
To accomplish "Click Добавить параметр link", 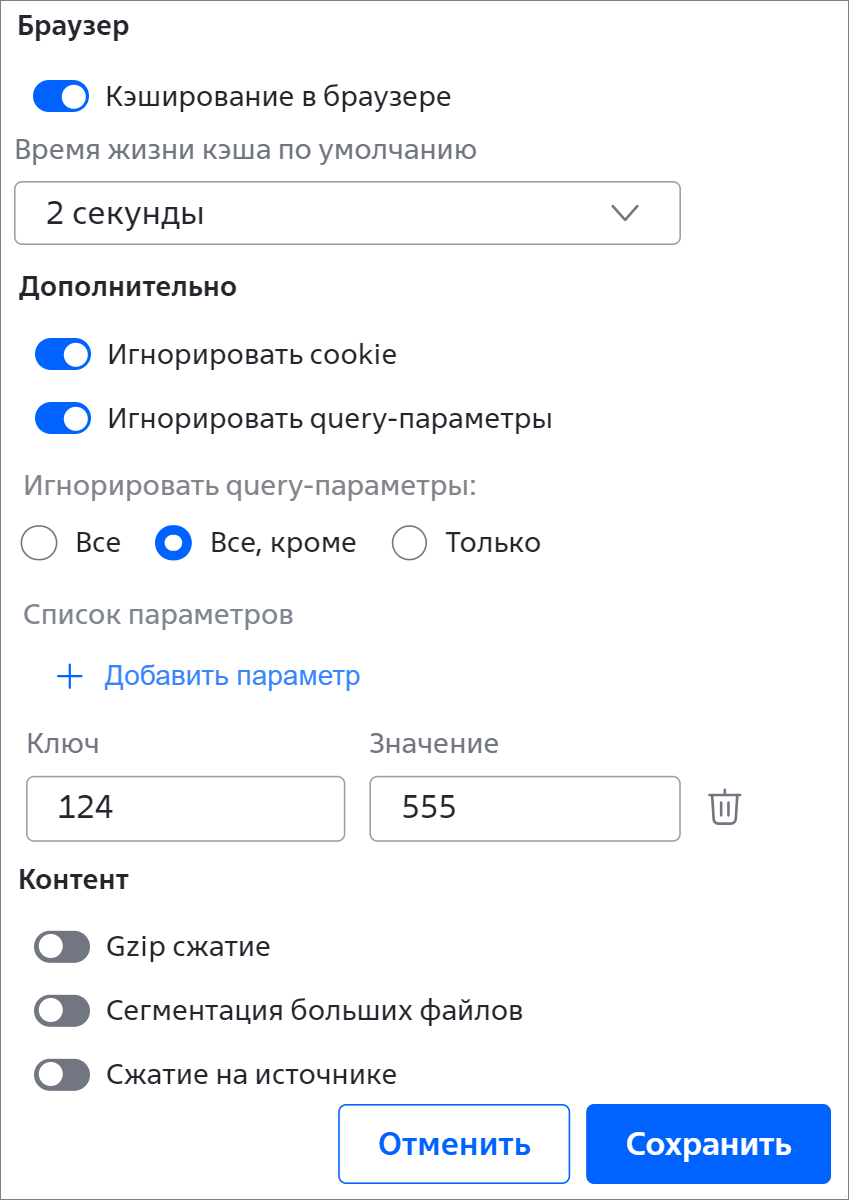I will (x=232, y=677).
